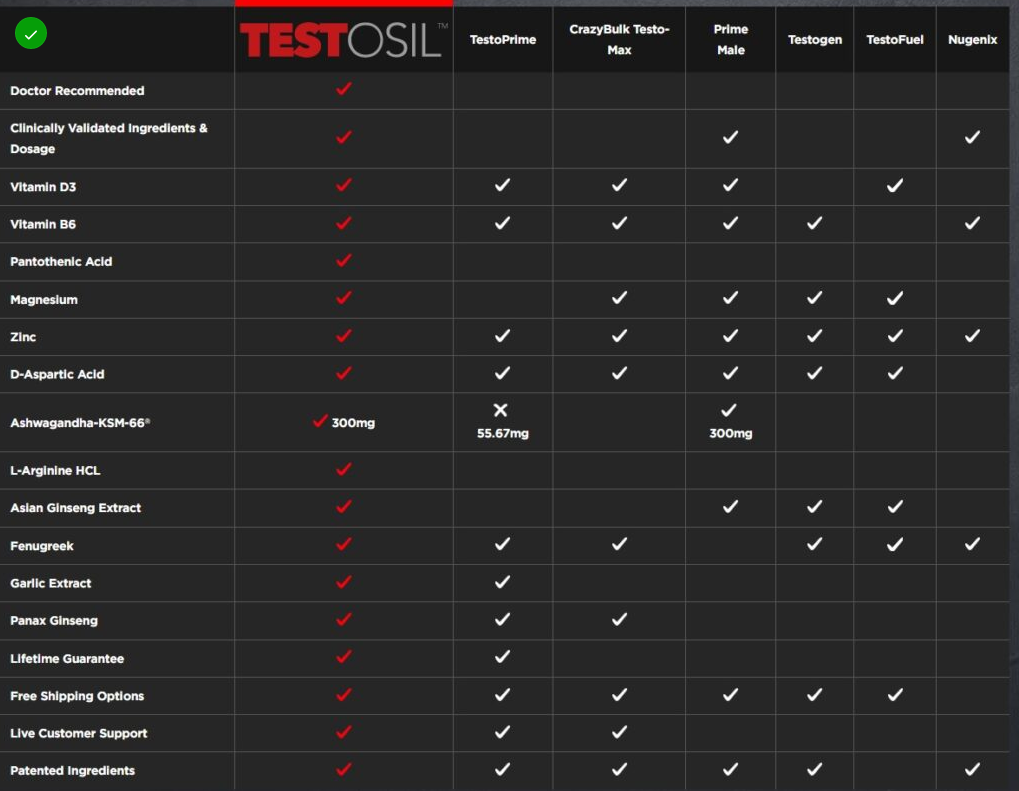Click the X mark above 55.67mg
This screenshot has height=791, width=1019.
[500, 410]
